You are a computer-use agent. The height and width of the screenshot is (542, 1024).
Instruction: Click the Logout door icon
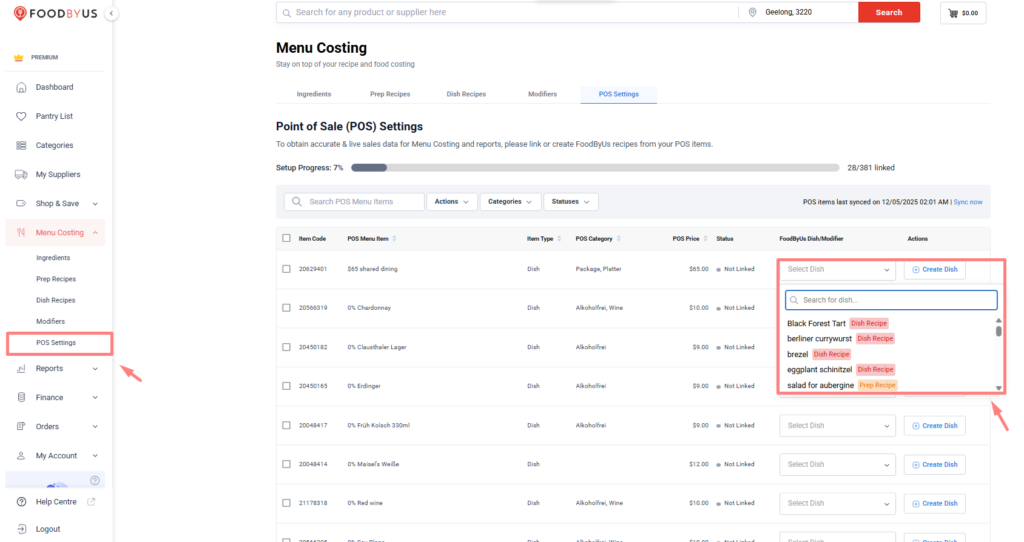pos(21,529)
